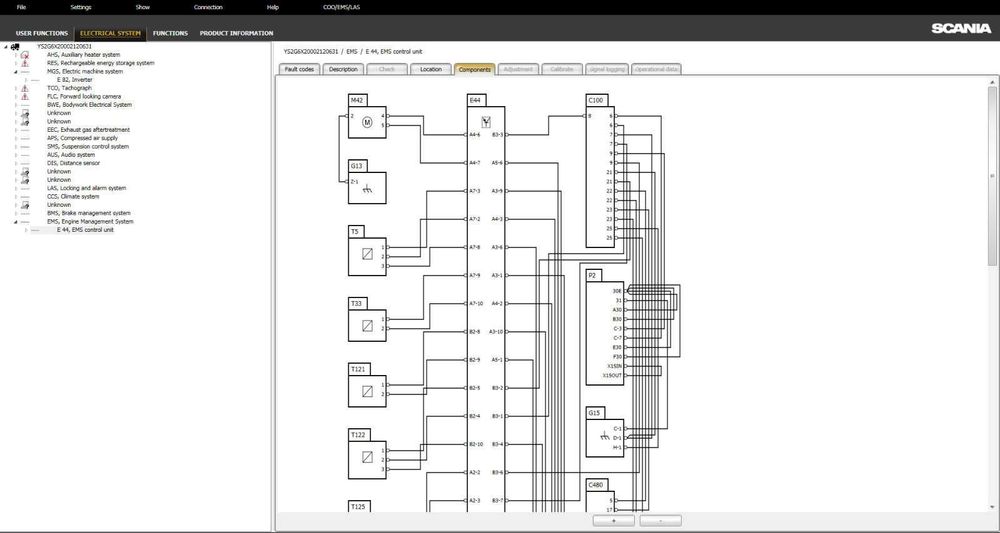Screen dimensions: 1000x533
Task: Click the P2 component label in the diagram
Action: click(x=593, y=275)
